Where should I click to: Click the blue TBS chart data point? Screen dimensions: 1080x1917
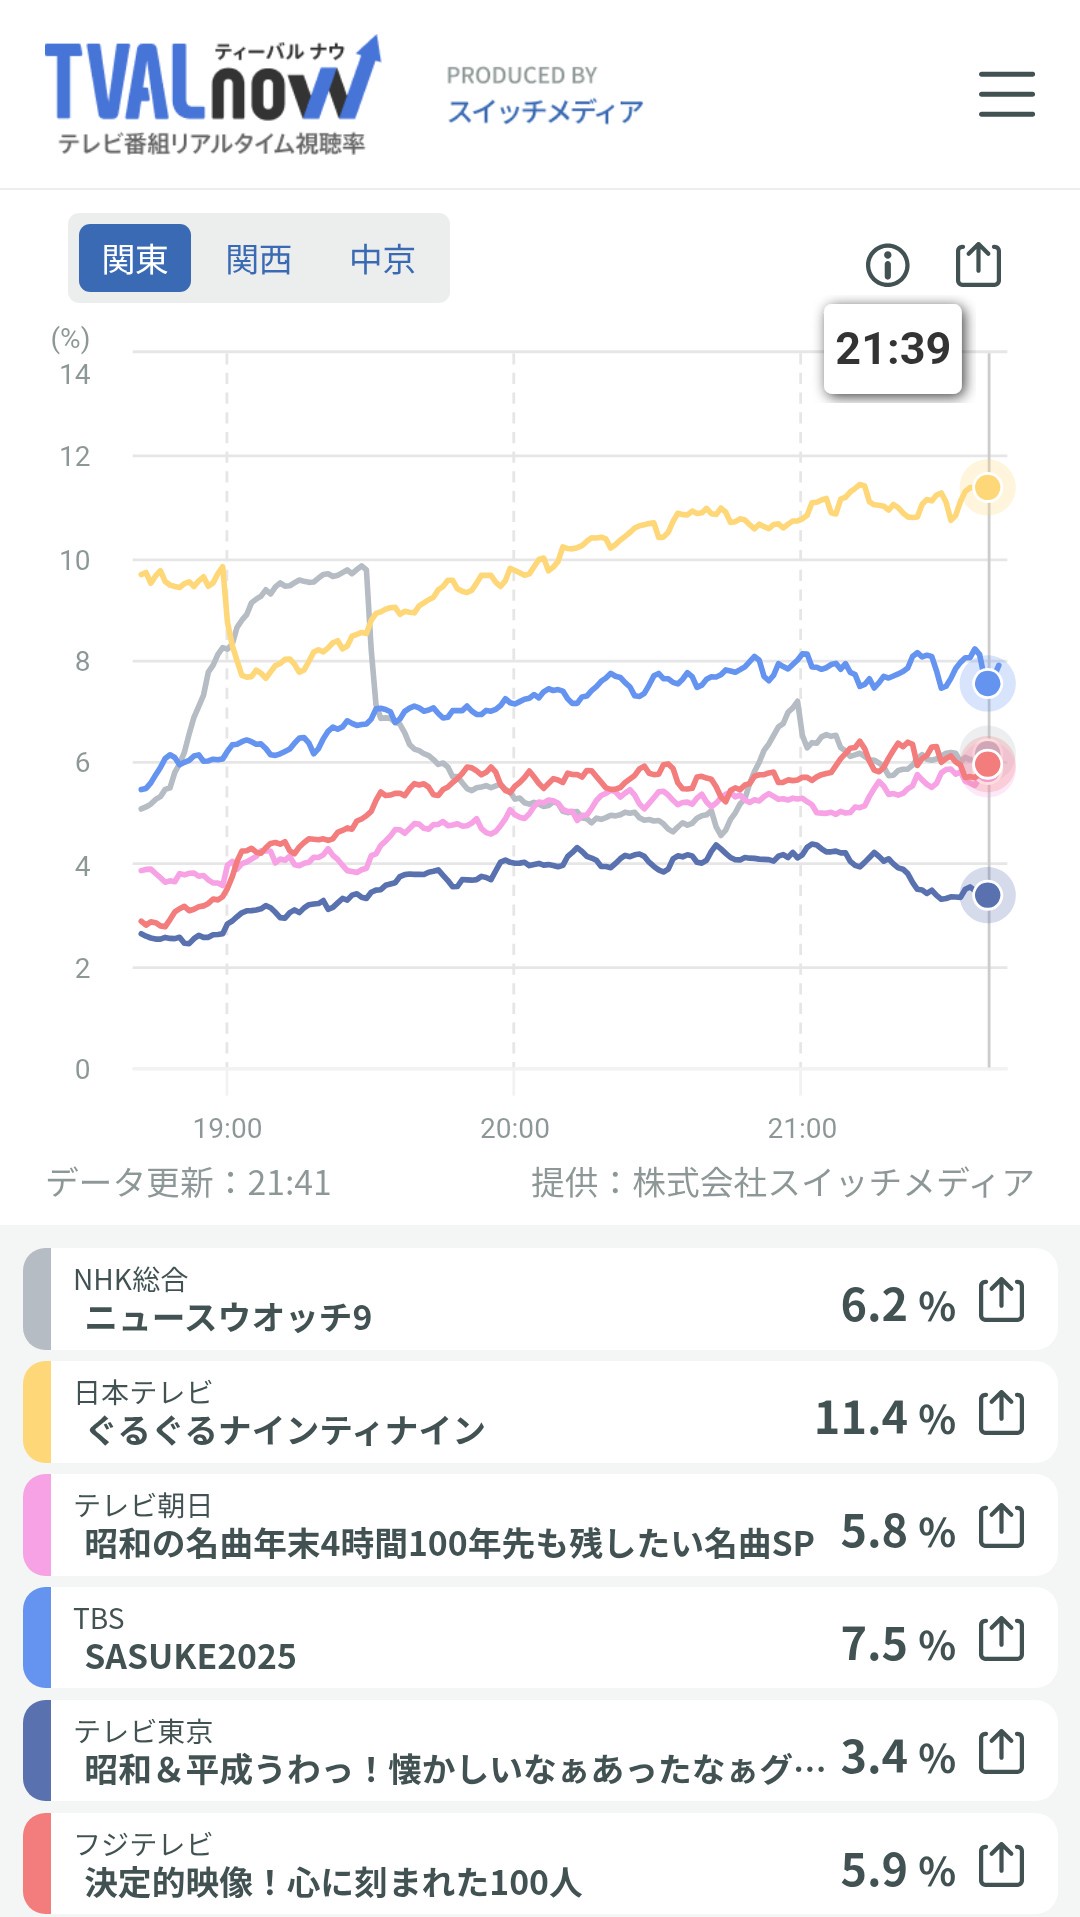(x=987, y=684)
